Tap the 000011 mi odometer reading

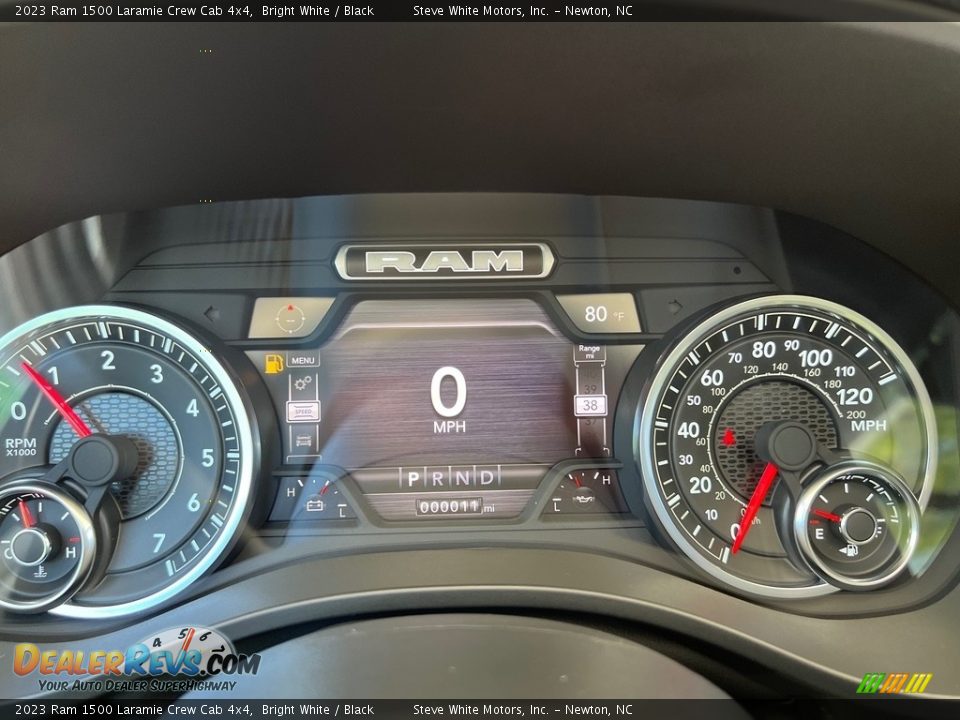coord(455,507)
